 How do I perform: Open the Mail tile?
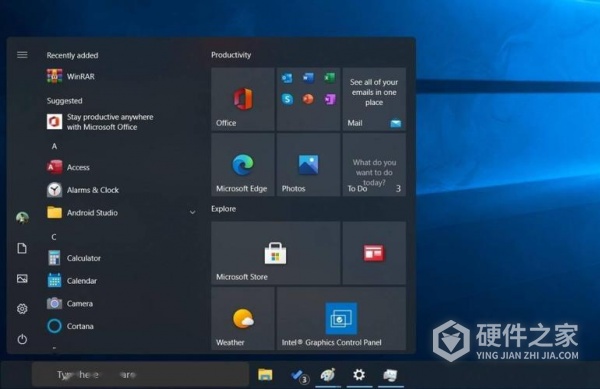[x=374, y=99]
